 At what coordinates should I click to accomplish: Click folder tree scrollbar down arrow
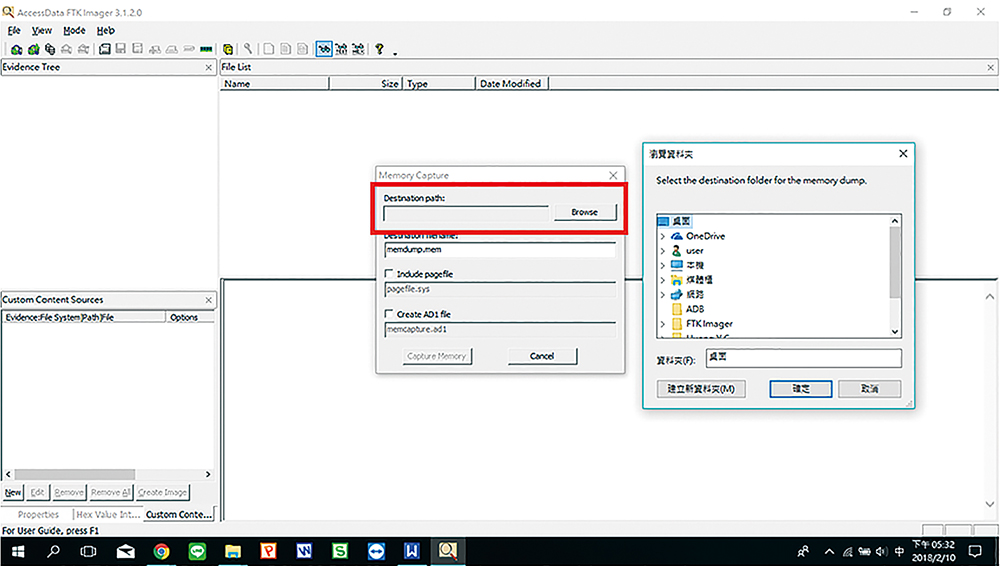(x=895, y=331)
